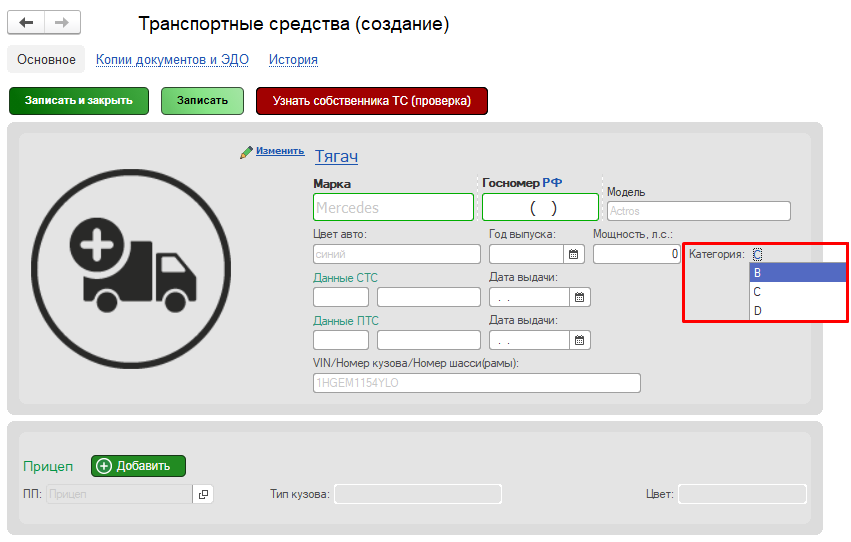
Task: Switch to Копии документов и ЭДО tab
Action: tap(172, 59)
